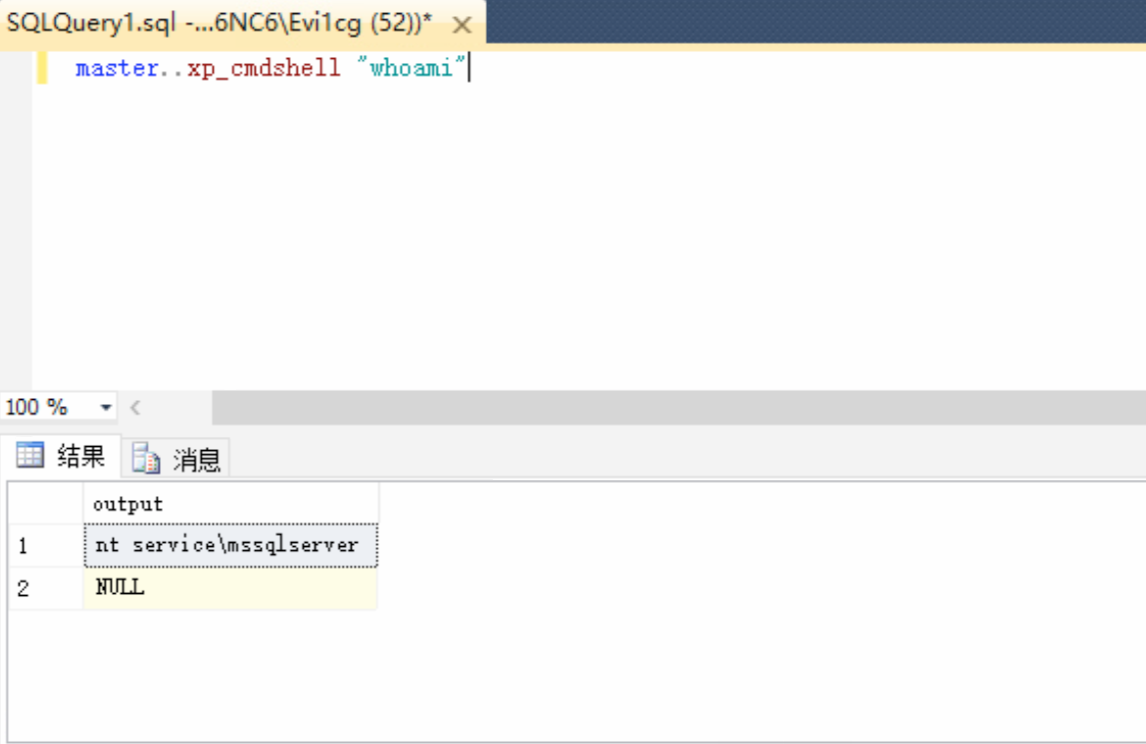The height and width of the screenshot is (744, 1146).
Task: Select the yellow change bar in editor margin
Action: [x=41, y=68]
